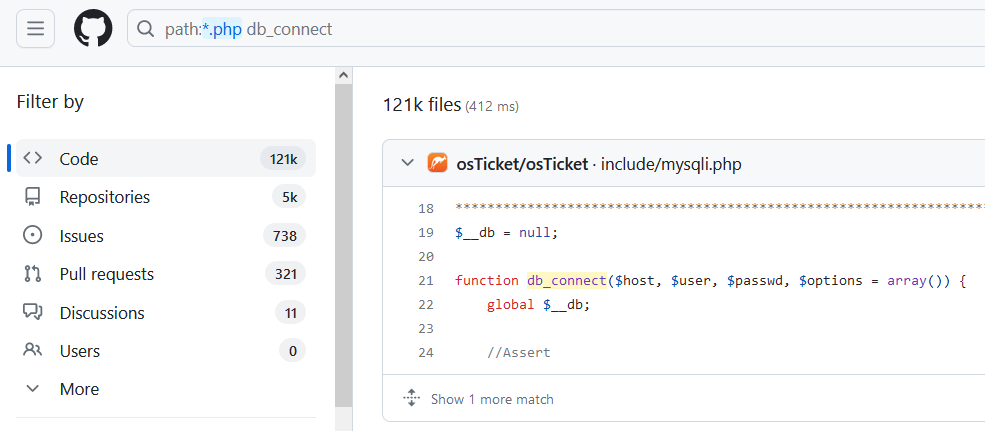Collapse the osTicket result card chevron
Screen dimensions: 985x431
[x=407, y=163]
